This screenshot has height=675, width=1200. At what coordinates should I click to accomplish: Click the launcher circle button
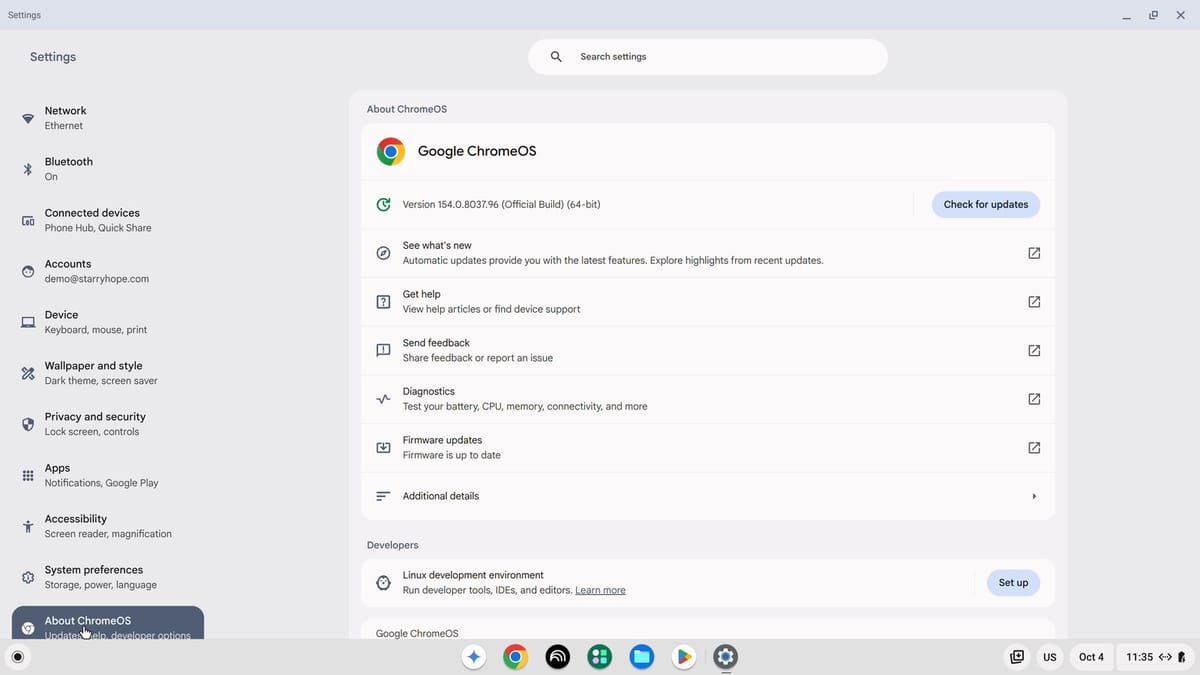click(x=17, y=657)
